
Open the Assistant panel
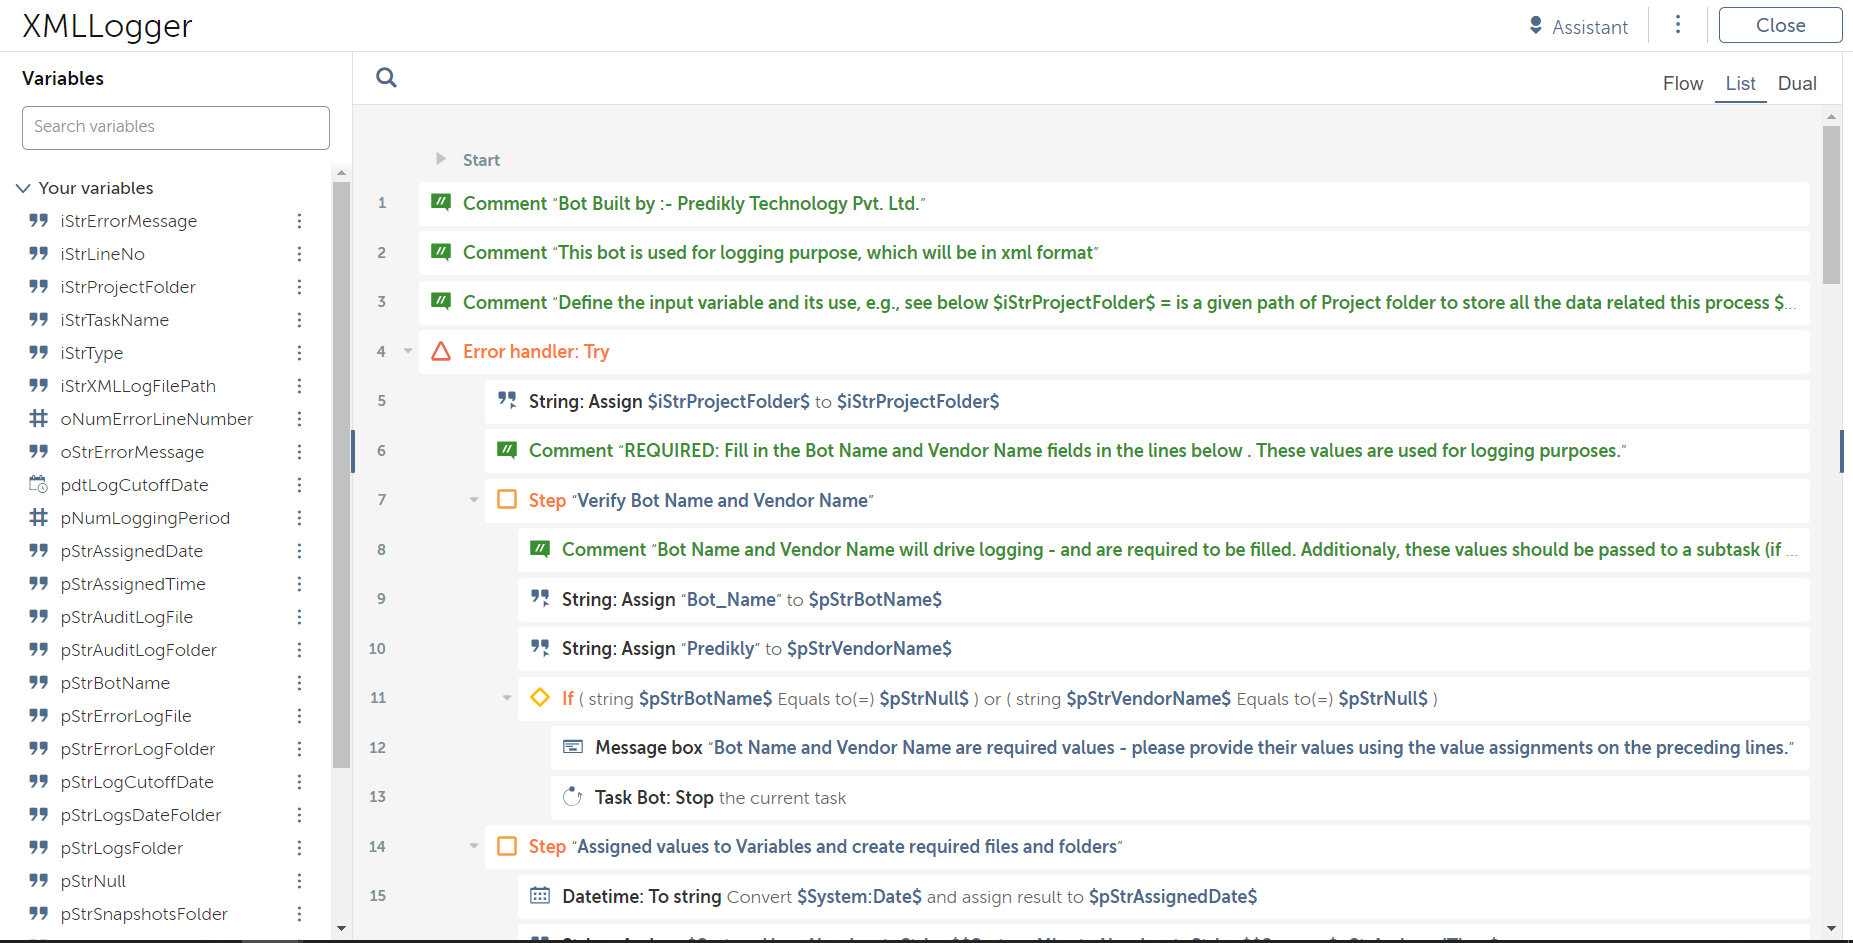point(1579,27)
